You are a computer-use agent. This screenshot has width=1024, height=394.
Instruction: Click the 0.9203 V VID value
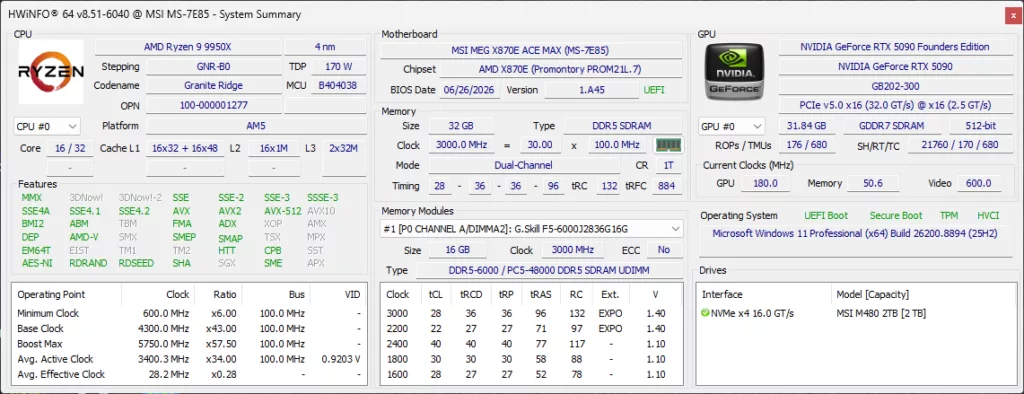(341, 359)
